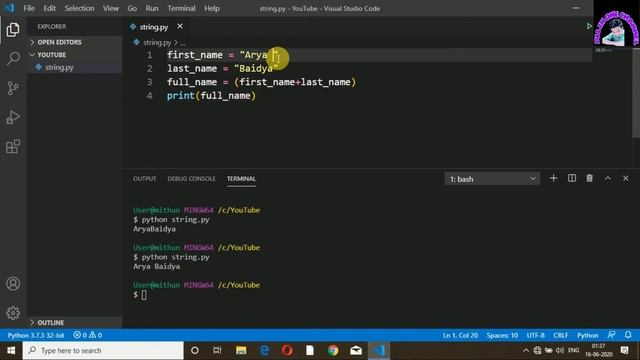Click the full_name assignment line

pos(261,82)
